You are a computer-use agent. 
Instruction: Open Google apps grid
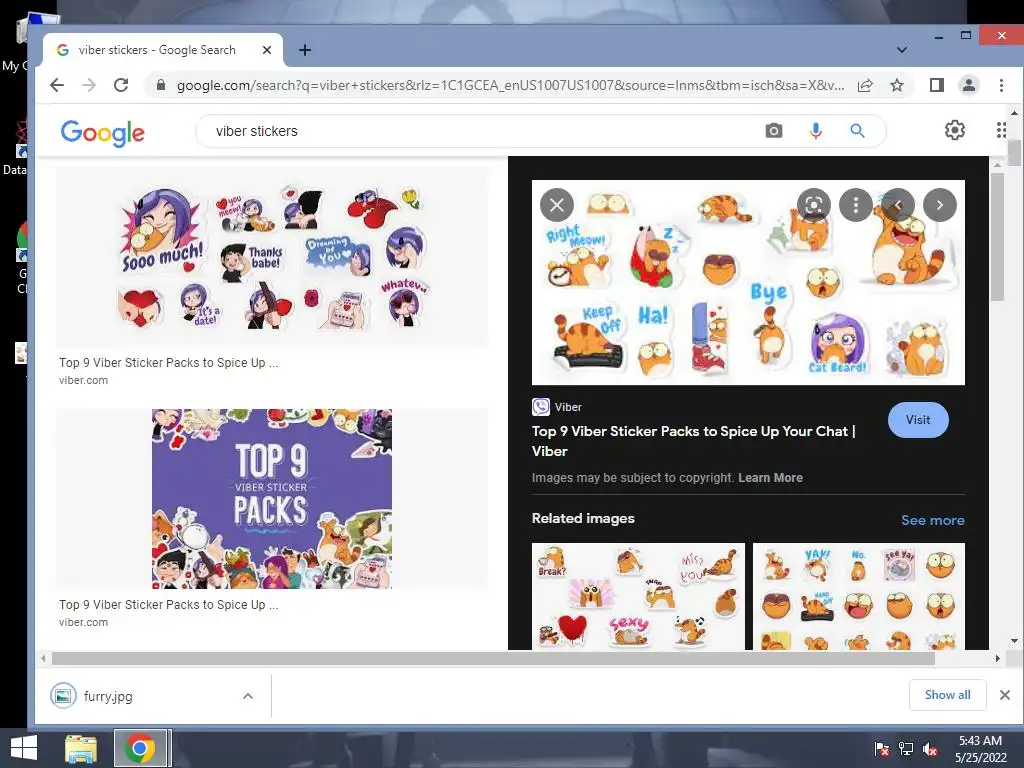point(1002,130)
